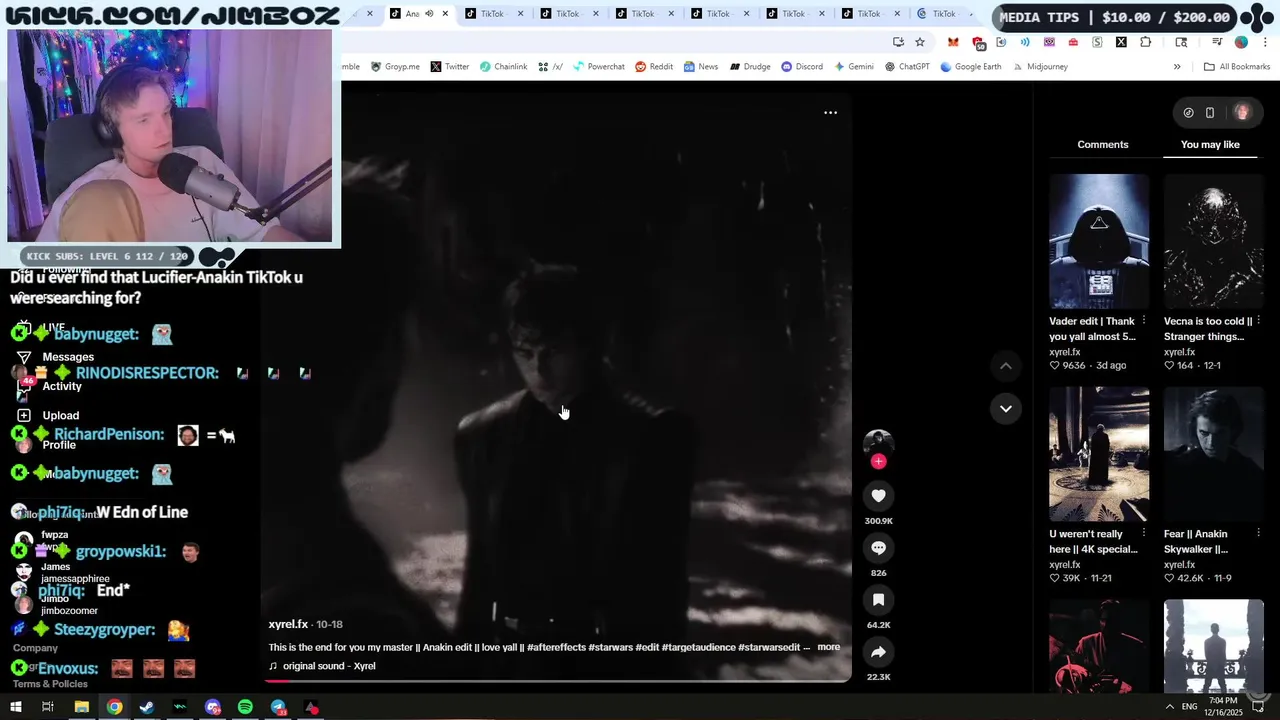Screen dimensions: 1280x720
Task: Go to next video with down arrow
Action: [x=1005, y=408]
